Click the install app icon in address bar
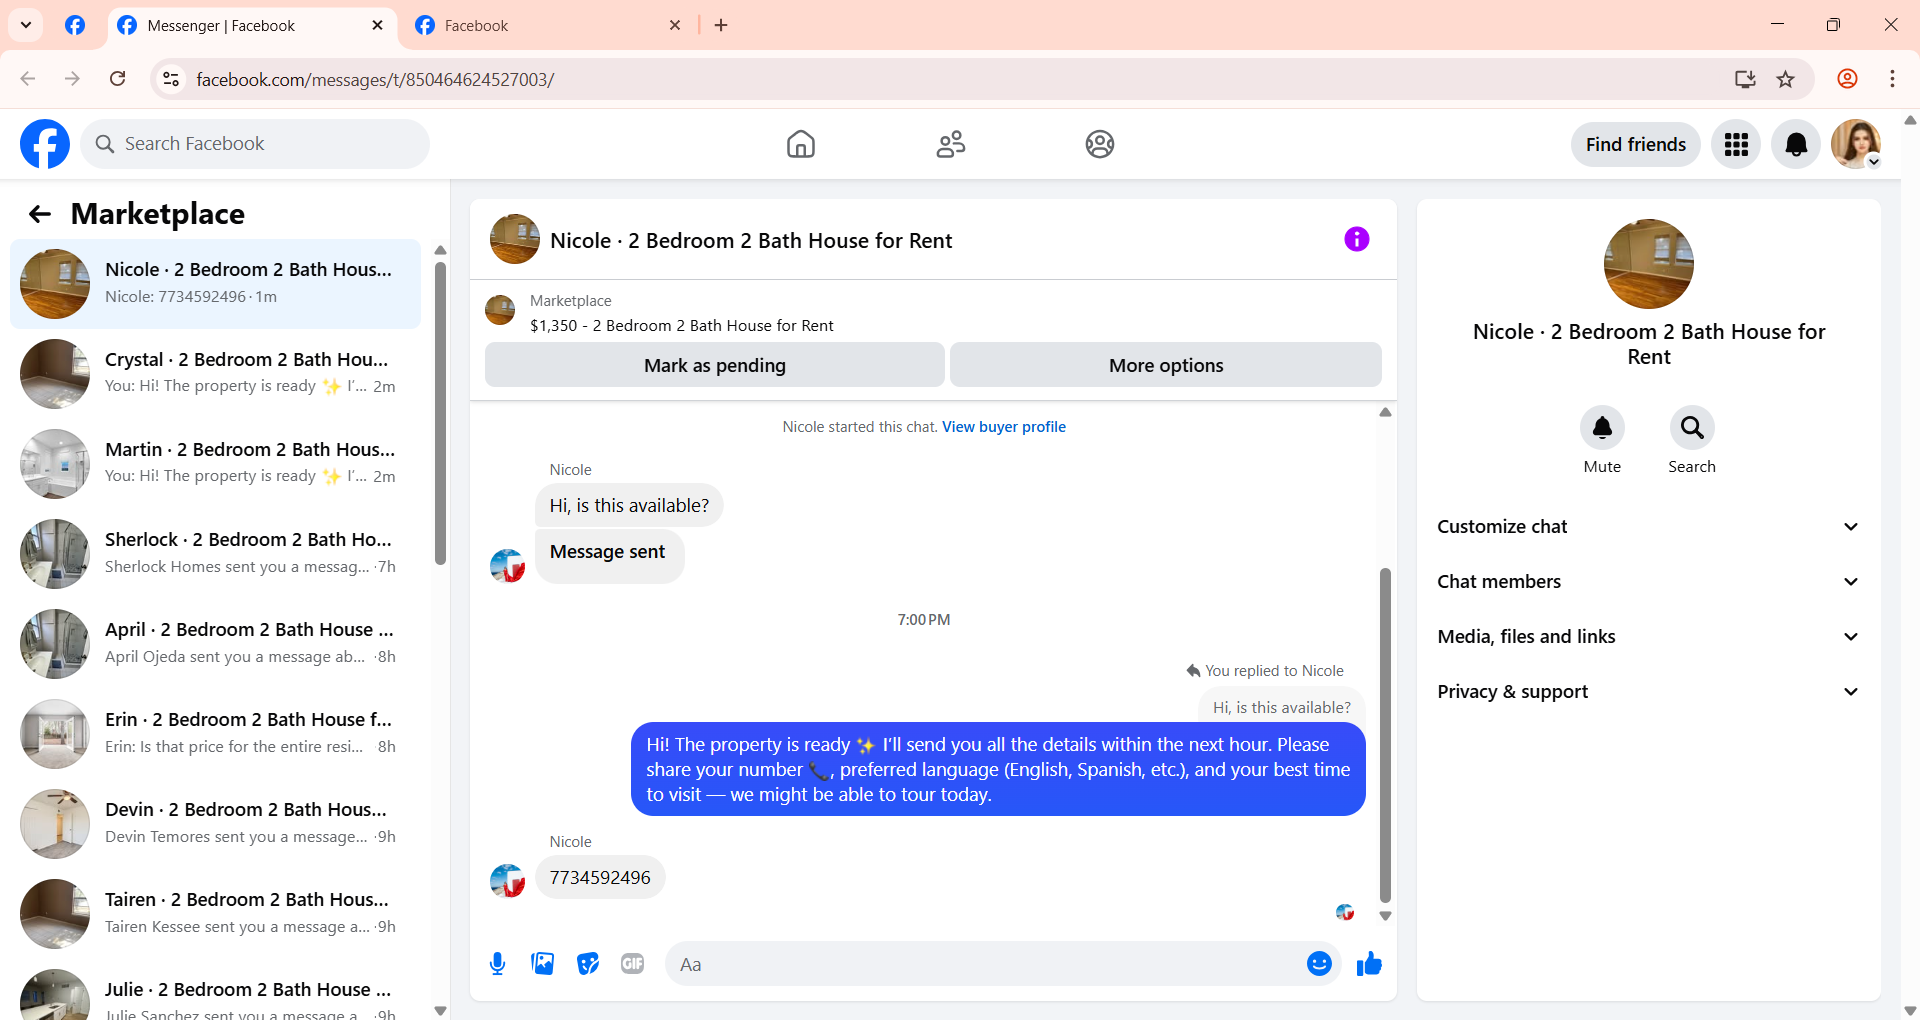The width and height of the screenshot is (1920, 1020). point(1745,79)
